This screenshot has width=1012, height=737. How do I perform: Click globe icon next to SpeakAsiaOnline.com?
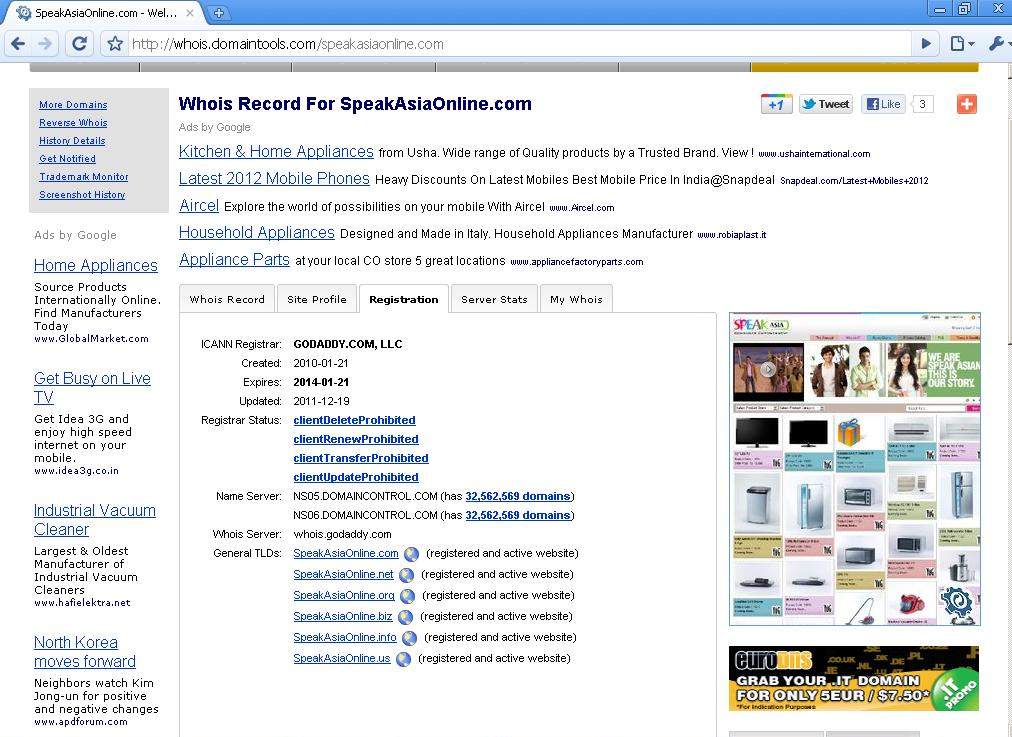pyautogui.click(x=411, y=554)
